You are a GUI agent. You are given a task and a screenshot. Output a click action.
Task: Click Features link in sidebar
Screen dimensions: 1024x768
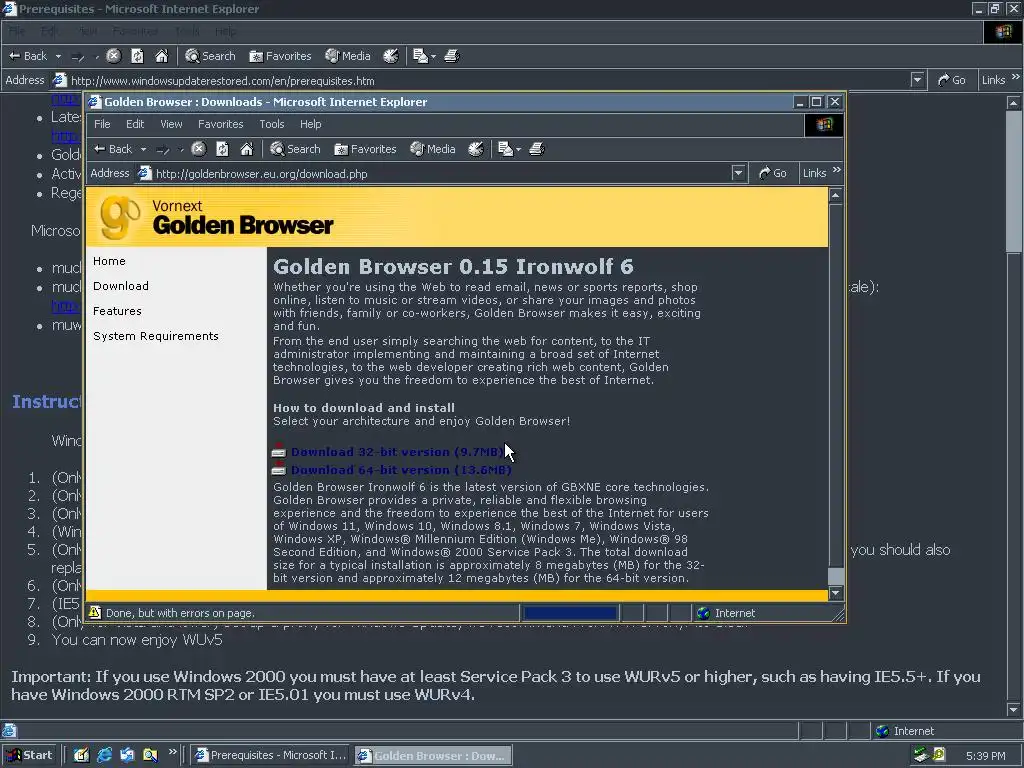click(117, 311)
